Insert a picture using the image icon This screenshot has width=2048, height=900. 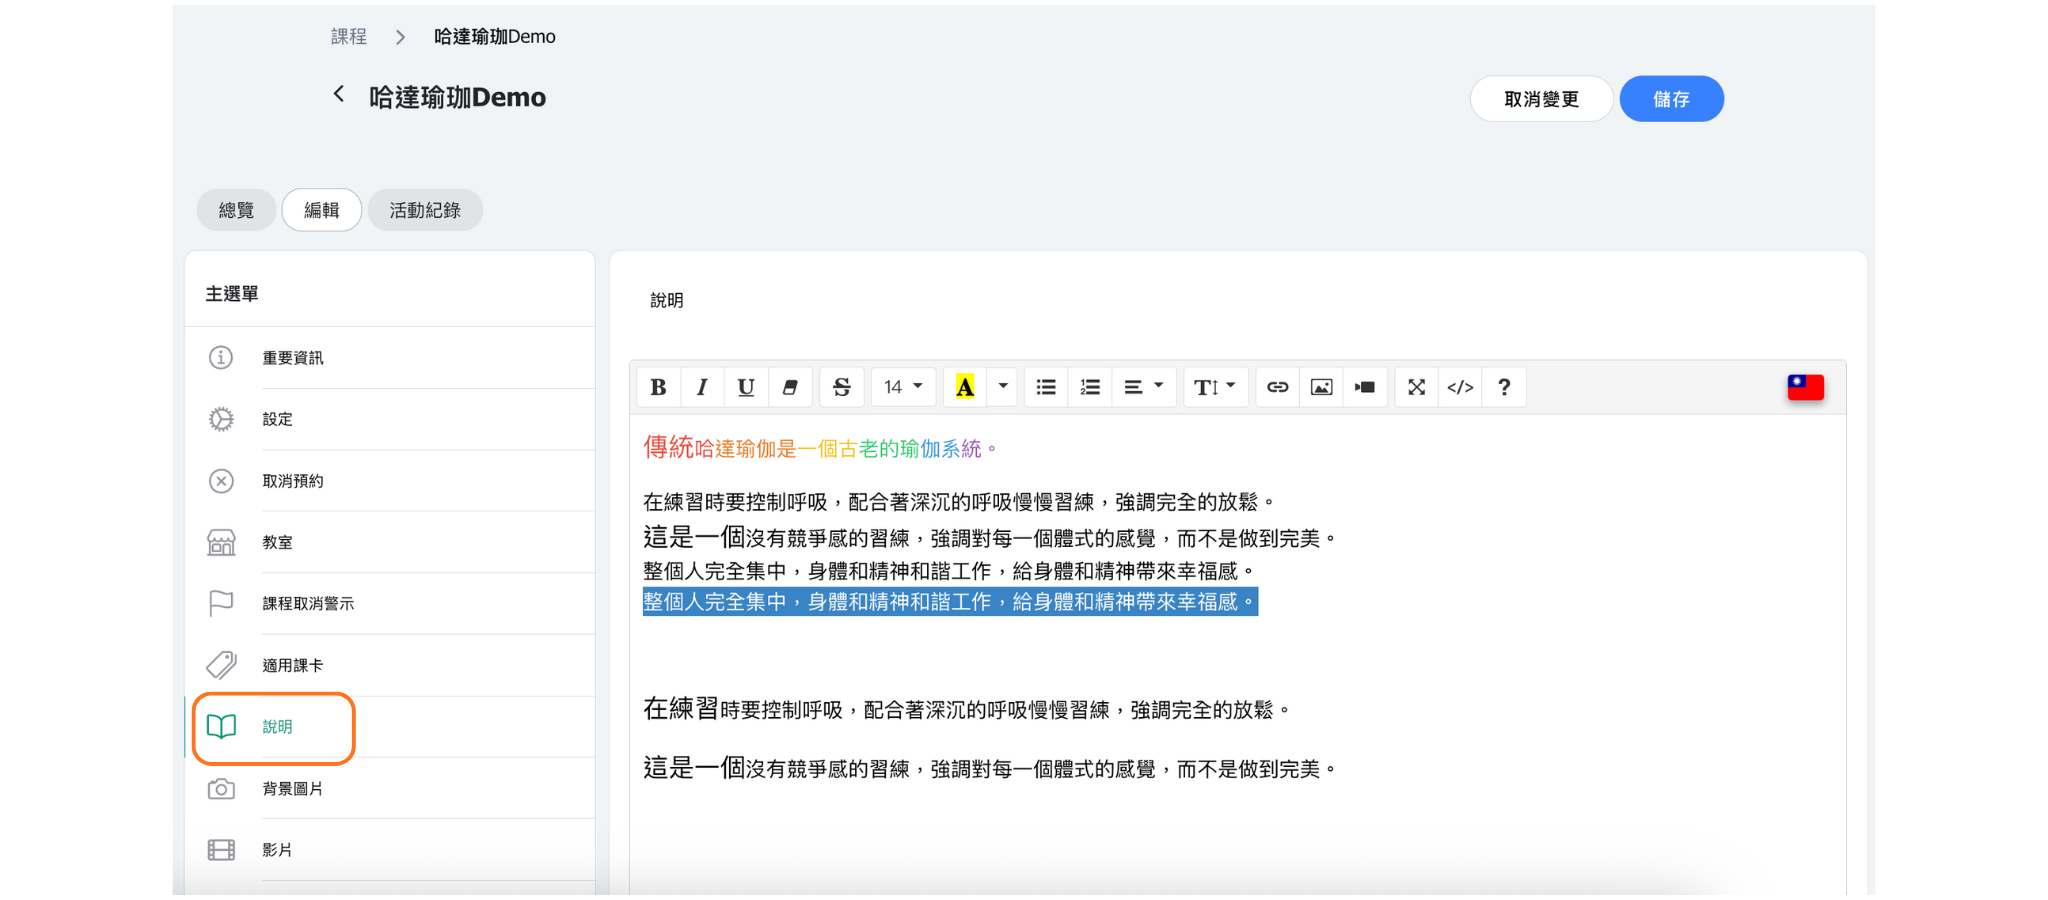[x=1321, y=387]
